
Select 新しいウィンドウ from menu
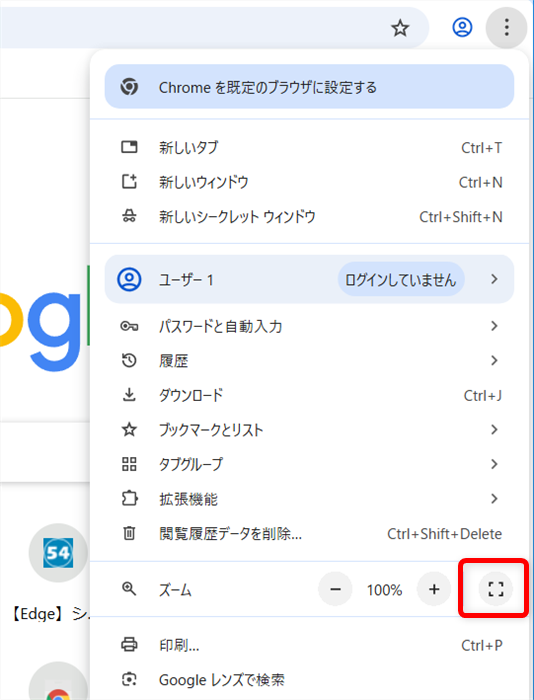pos(309,182)
